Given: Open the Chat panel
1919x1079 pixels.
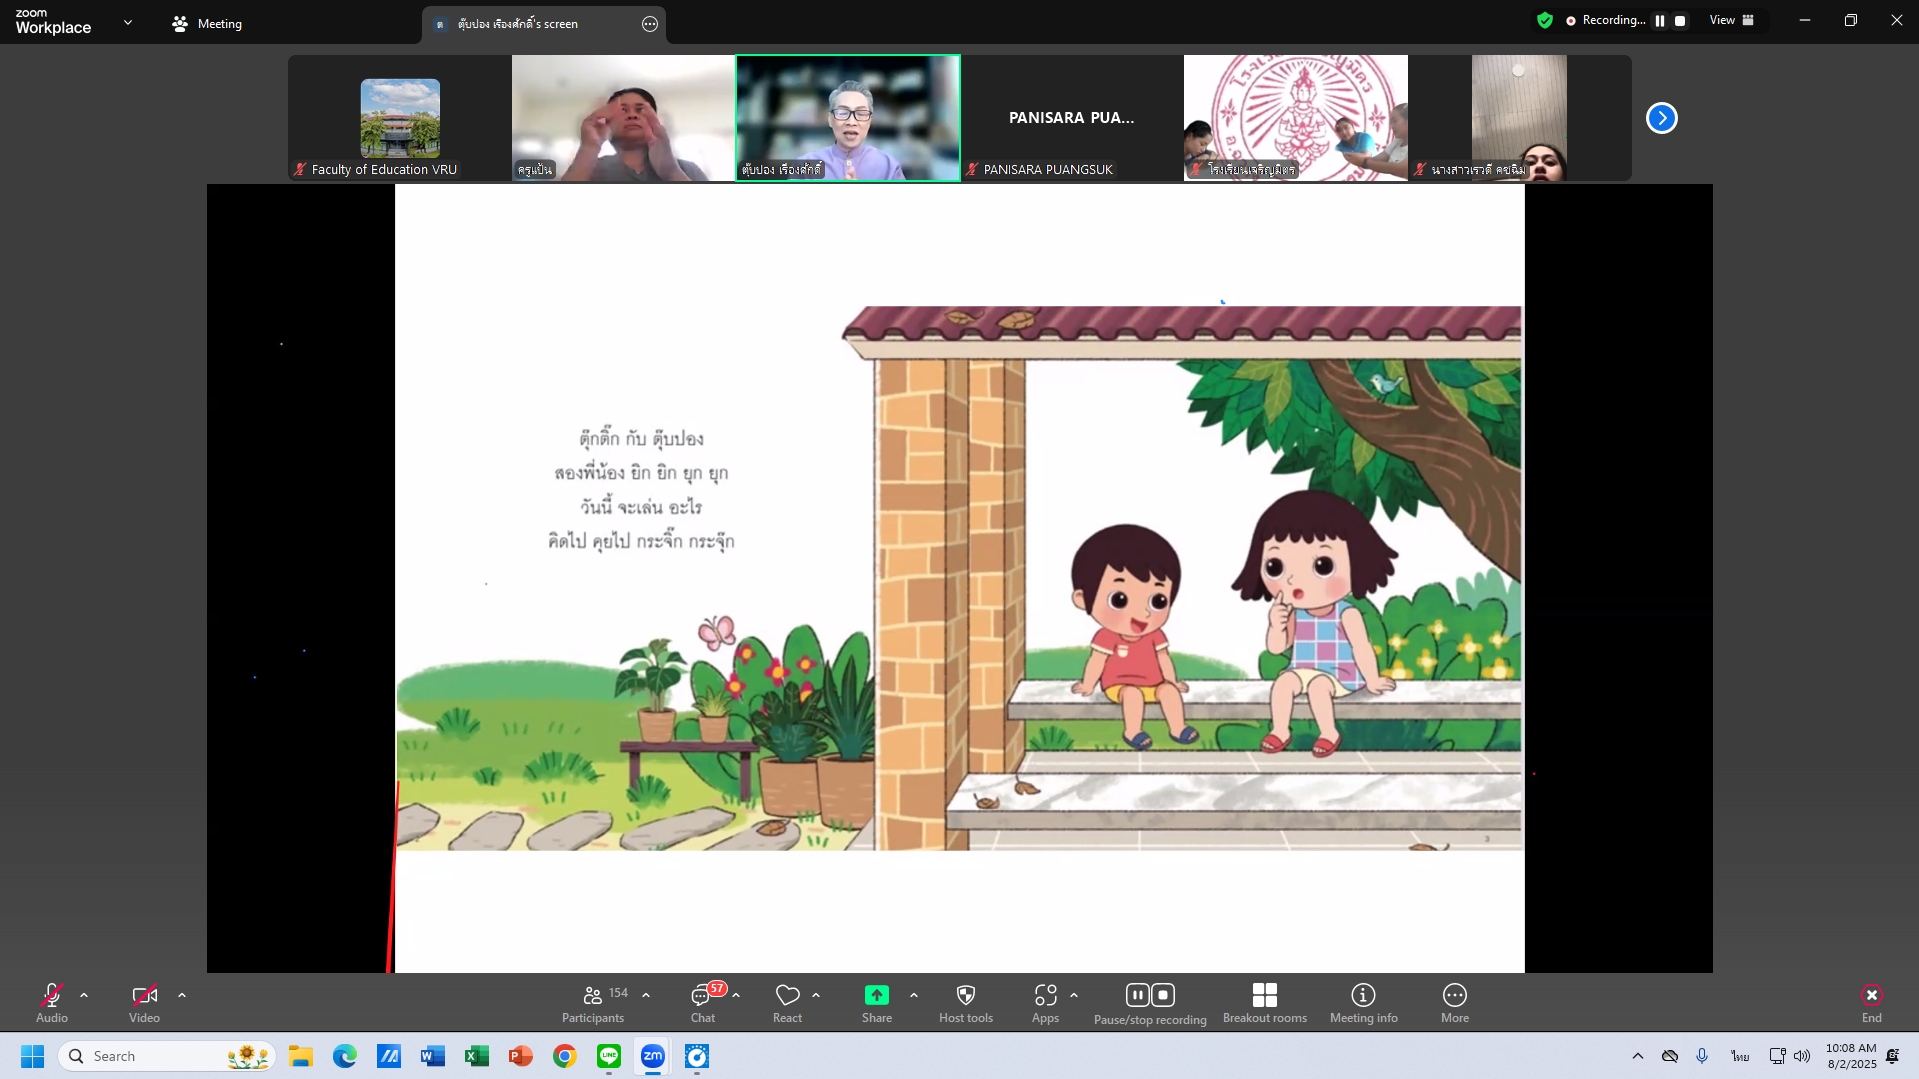Looking at the screenshot, I should point(702,1002).
